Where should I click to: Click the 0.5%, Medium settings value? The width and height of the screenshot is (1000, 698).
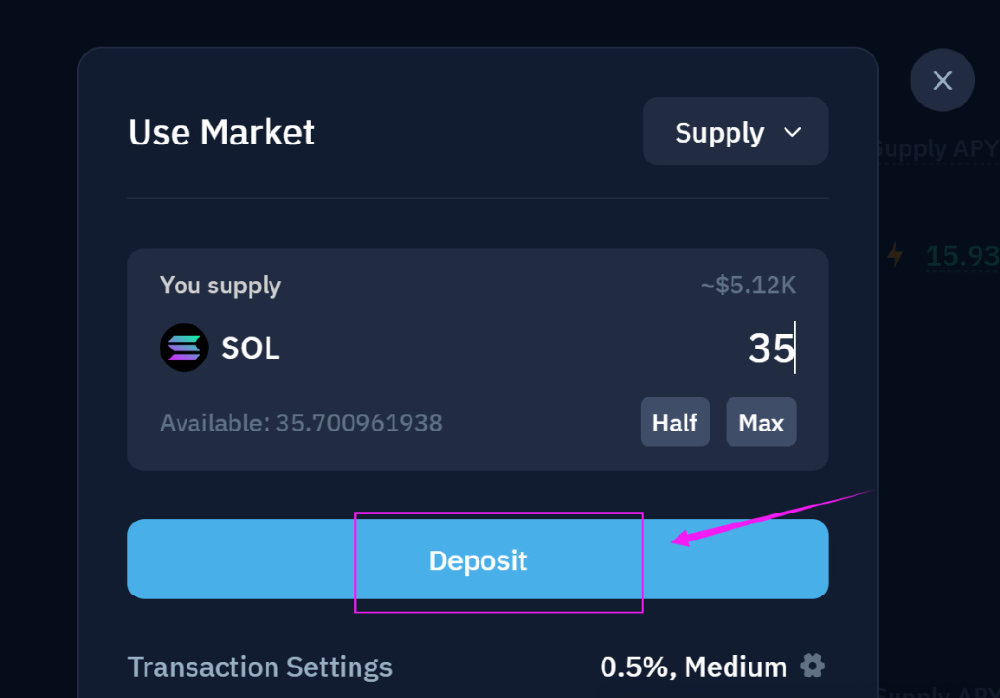(693, 667)
